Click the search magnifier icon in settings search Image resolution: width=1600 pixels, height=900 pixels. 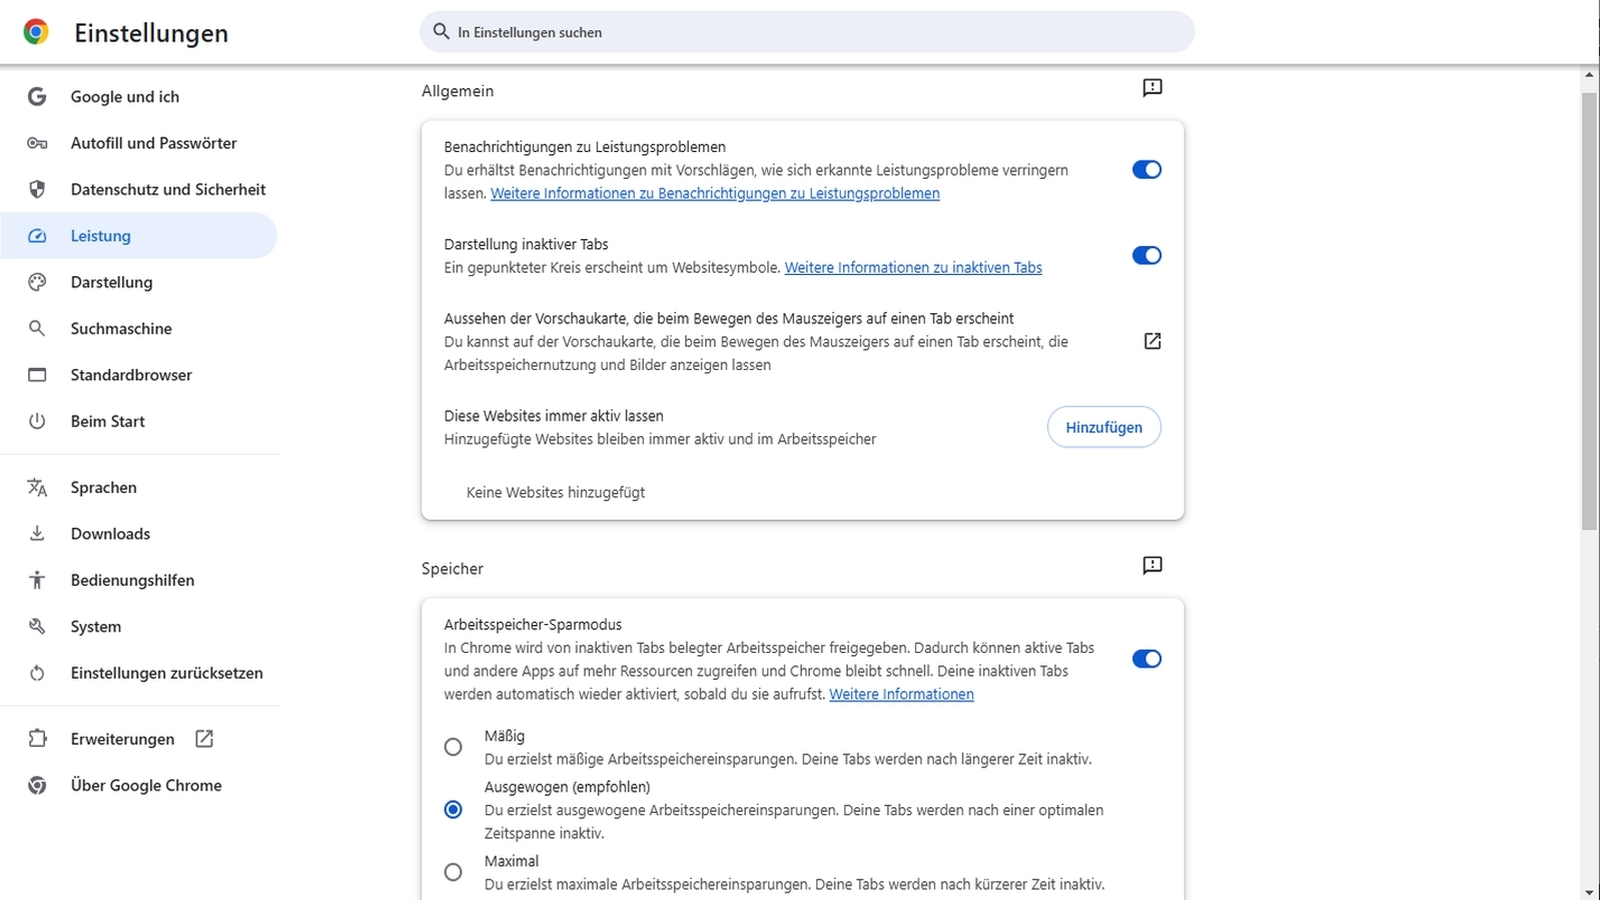pyautogui.click(x=441, y=32)
